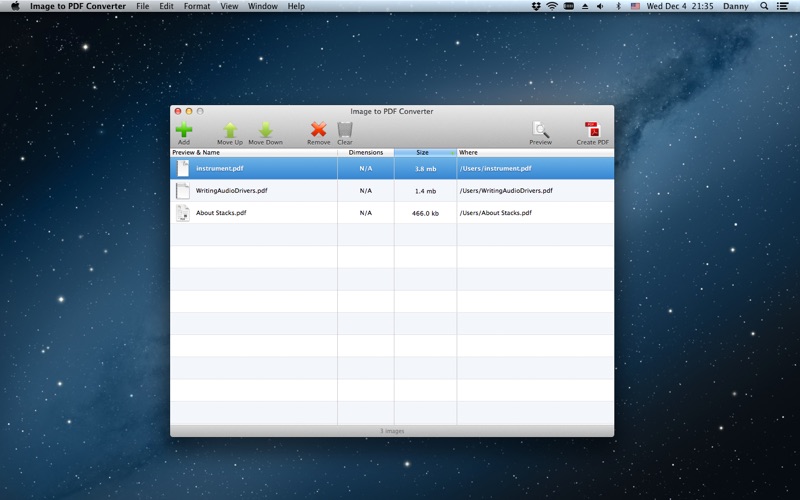The image size is (800, 500).
Task: Click the Create PDF icon
Action: pos(592,130)
